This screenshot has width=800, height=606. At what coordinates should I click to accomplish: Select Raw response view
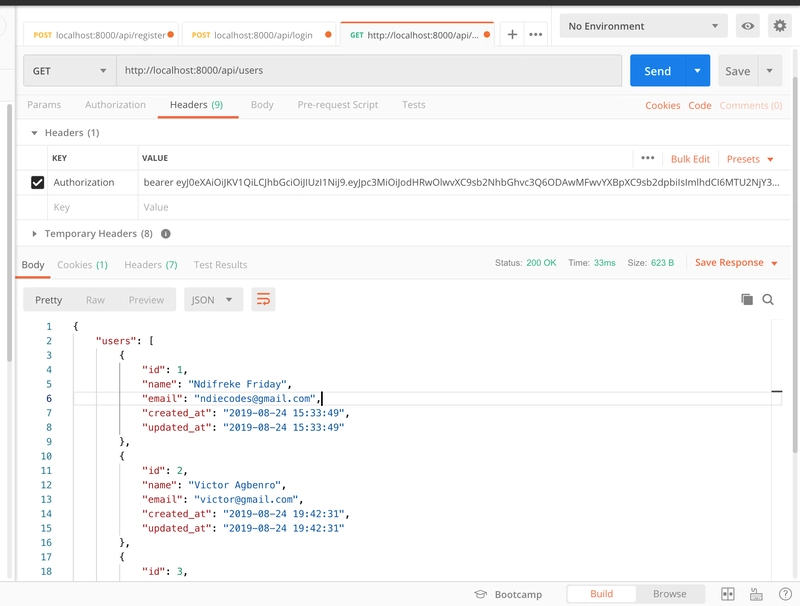pos(95,300)
